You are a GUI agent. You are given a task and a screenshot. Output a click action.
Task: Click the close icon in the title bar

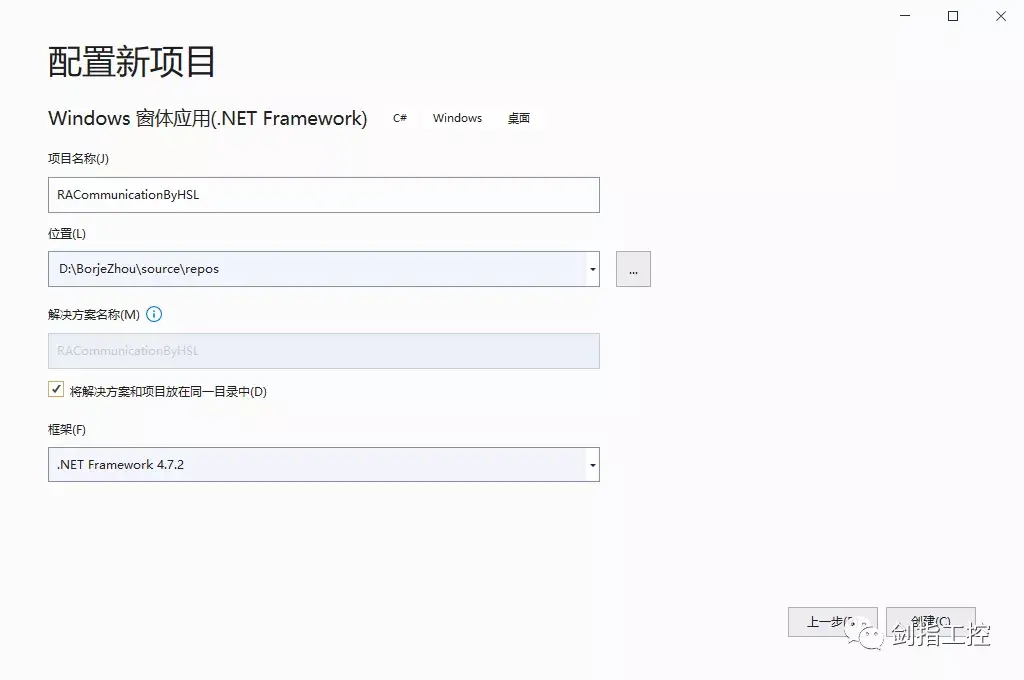point(1000,16)
